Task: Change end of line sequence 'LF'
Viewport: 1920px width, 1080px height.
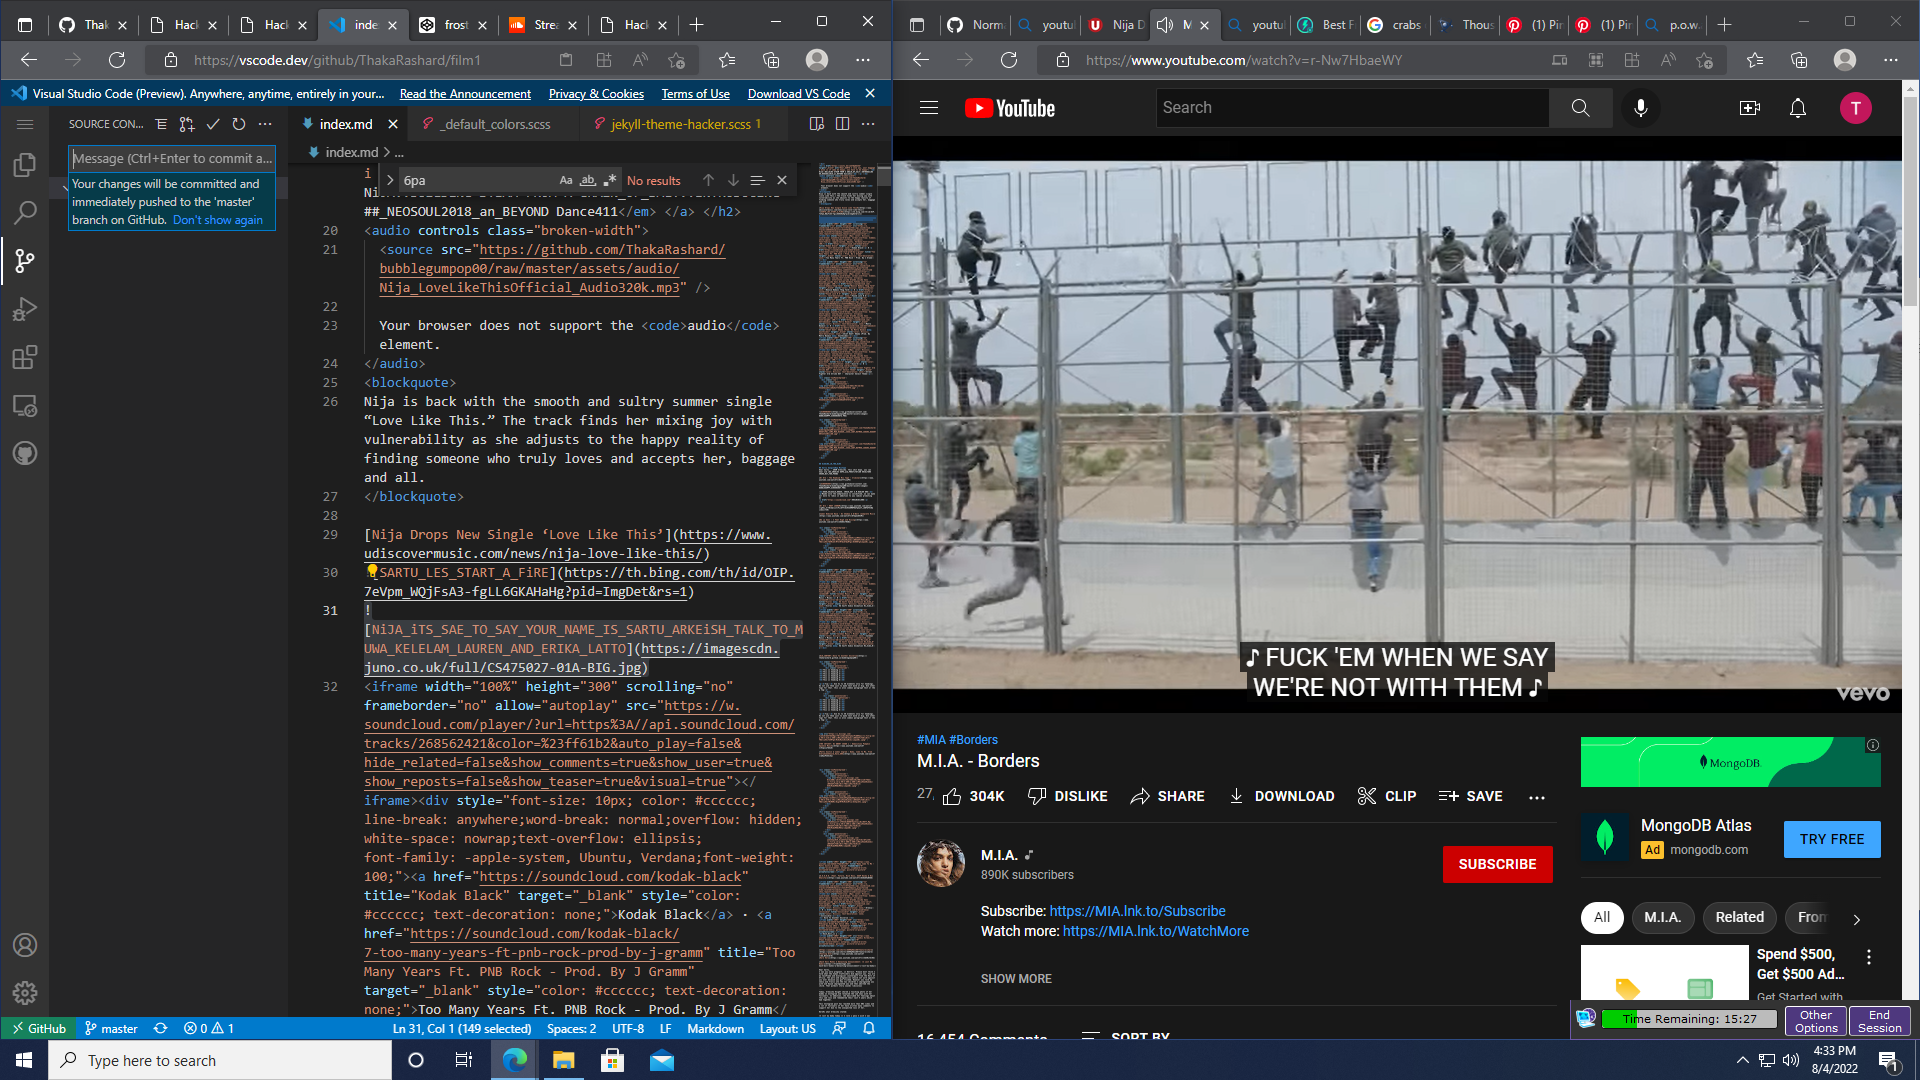Action: point(666,1028)
